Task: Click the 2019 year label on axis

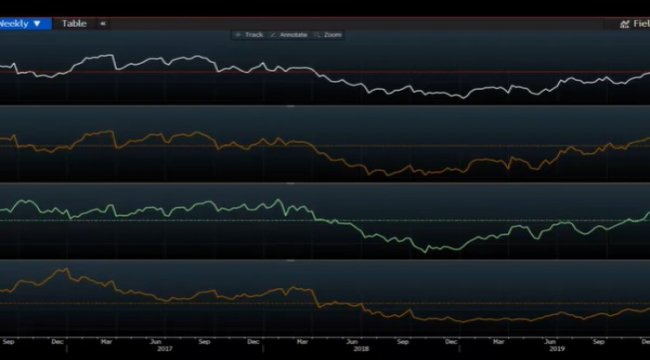Action: point(557,349)
